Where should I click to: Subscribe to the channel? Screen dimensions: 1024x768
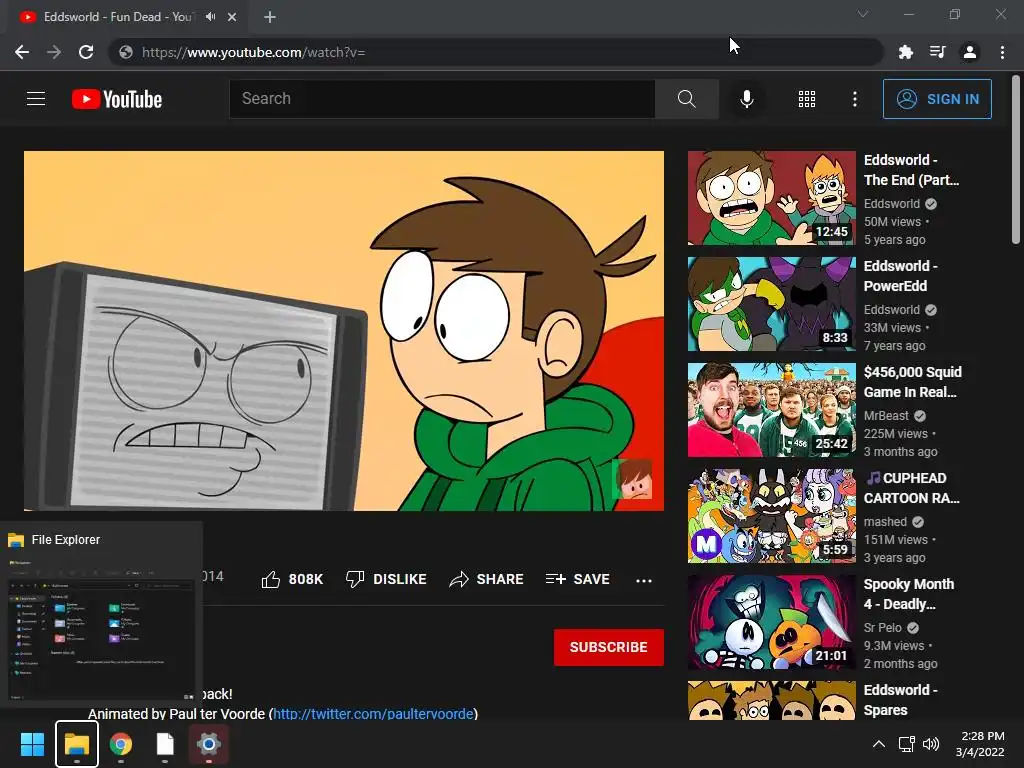pyautogui.click(x=609, y=647)
